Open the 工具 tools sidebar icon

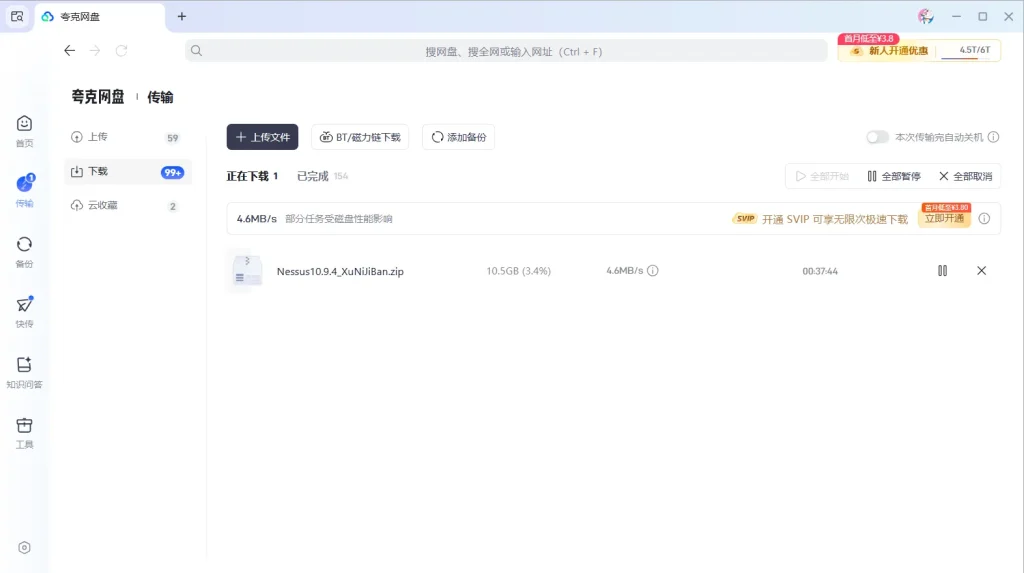24,431
